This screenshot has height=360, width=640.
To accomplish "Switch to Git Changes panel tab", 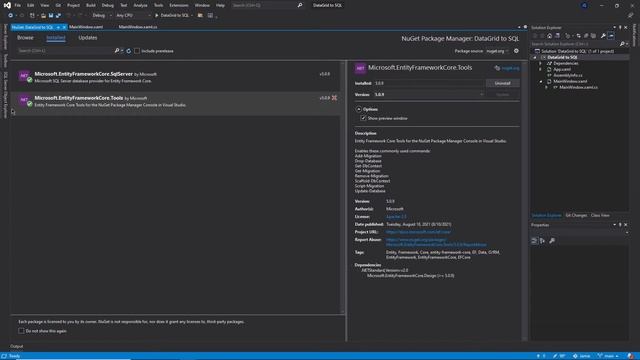I will point(576,216).
